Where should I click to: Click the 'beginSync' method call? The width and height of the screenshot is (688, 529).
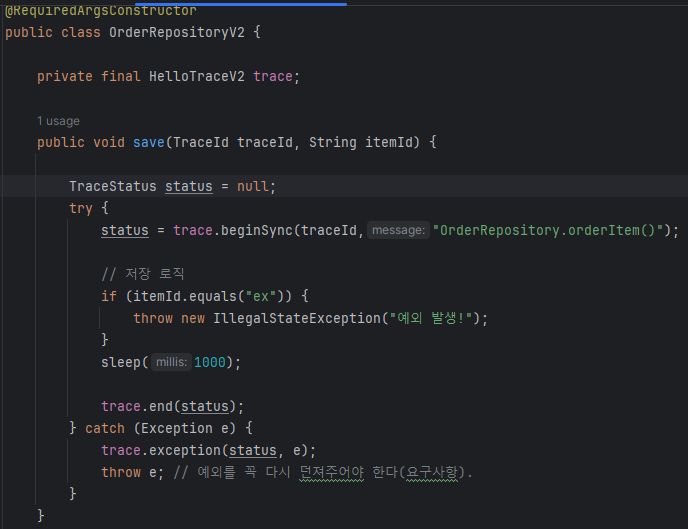pyautogui.click(x=257, y=230)
